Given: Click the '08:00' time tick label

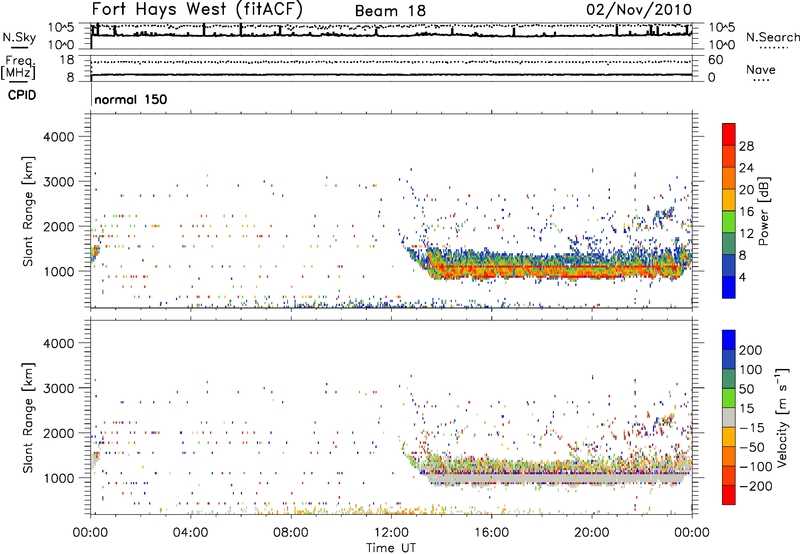Looking at the screenshot, I should [x=291, y=533].
